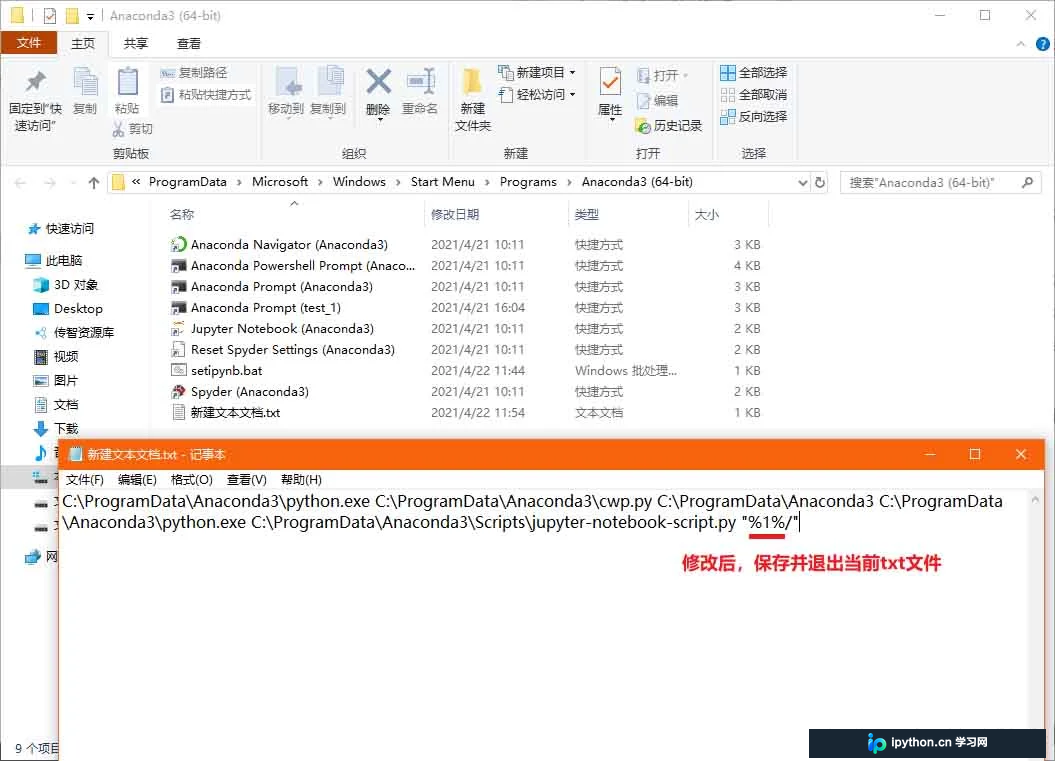1055x761 pixels.
Task: Select Anaconda Navigator (Anaconda3) shortcut
Action: click(x=289, y=245)
